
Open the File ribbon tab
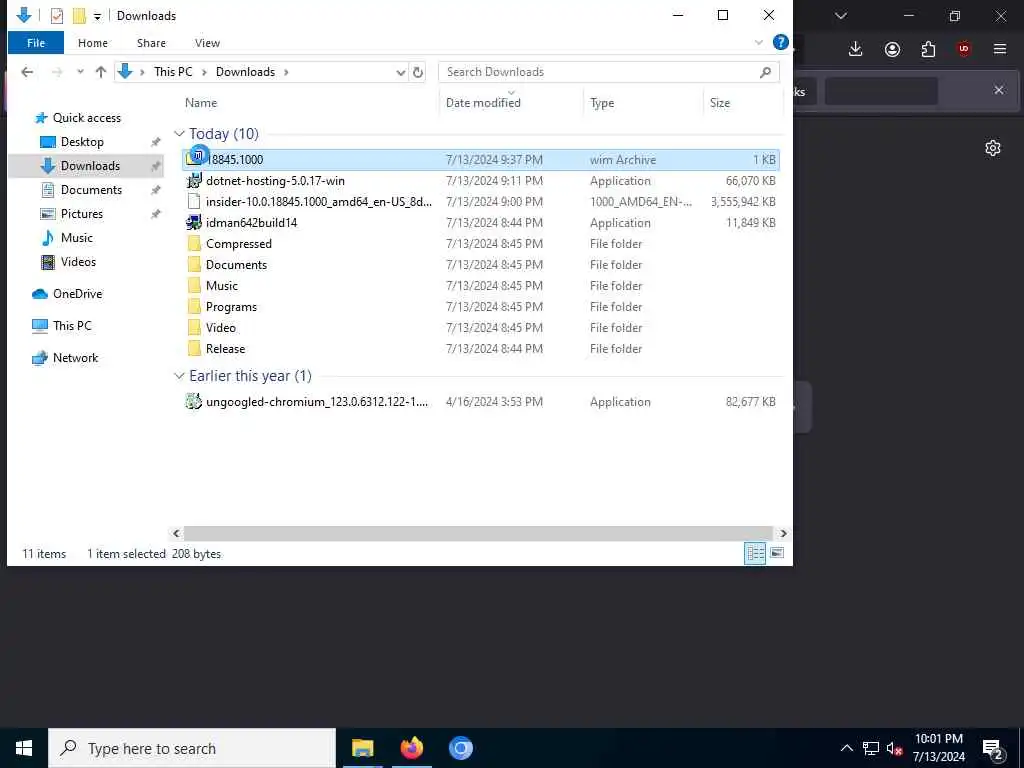click(36, 43)
